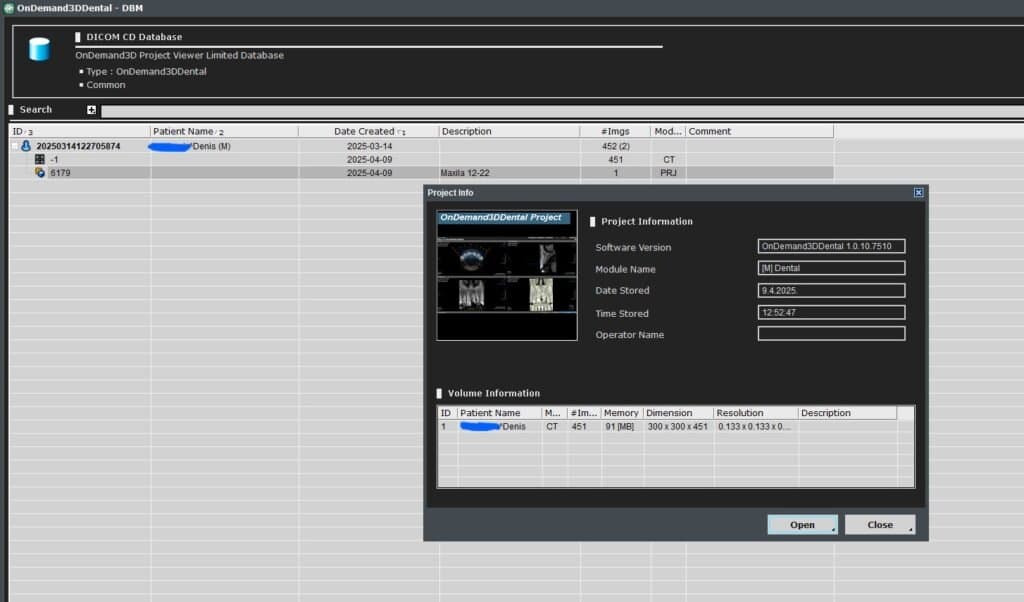Click the CT series grid icon beside -1

click(40, 159)
